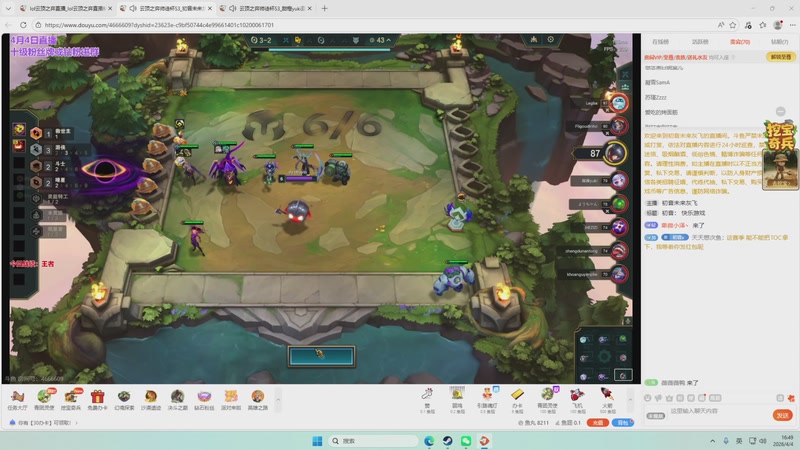The height and width of the screenshot is (450, 800).
Task: Open Microsoft Edge from taskbar
Action: [x=429, y=441]
